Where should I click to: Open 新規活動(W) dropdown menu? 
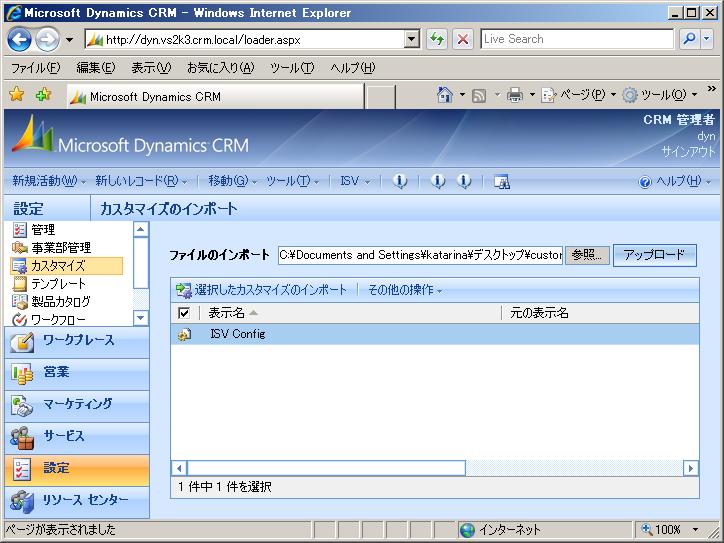pos(49,181)
